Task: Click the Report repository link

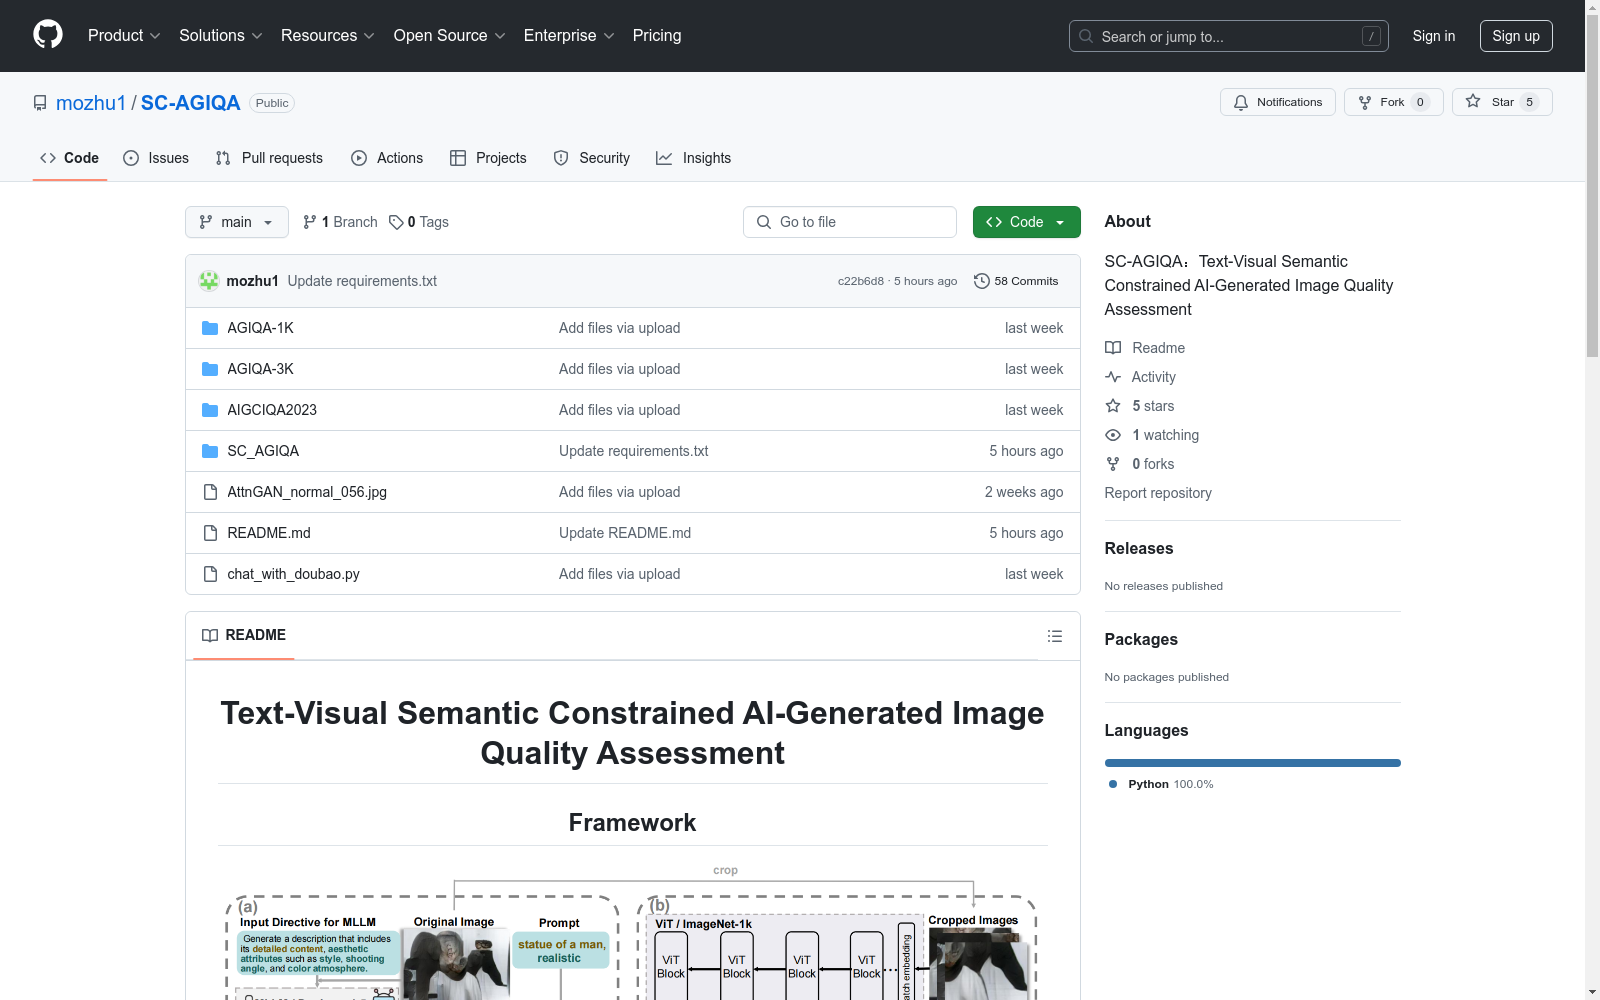Action: pyautogui.click(x=1158, y=493)
